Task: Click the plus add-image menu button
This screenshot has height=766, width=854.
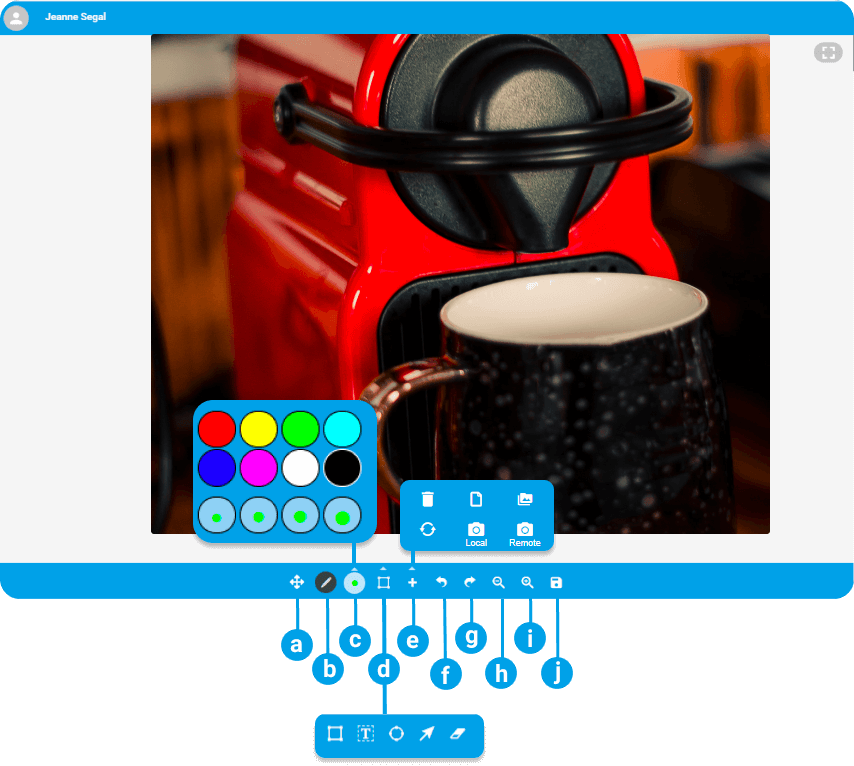Action: 412,582
